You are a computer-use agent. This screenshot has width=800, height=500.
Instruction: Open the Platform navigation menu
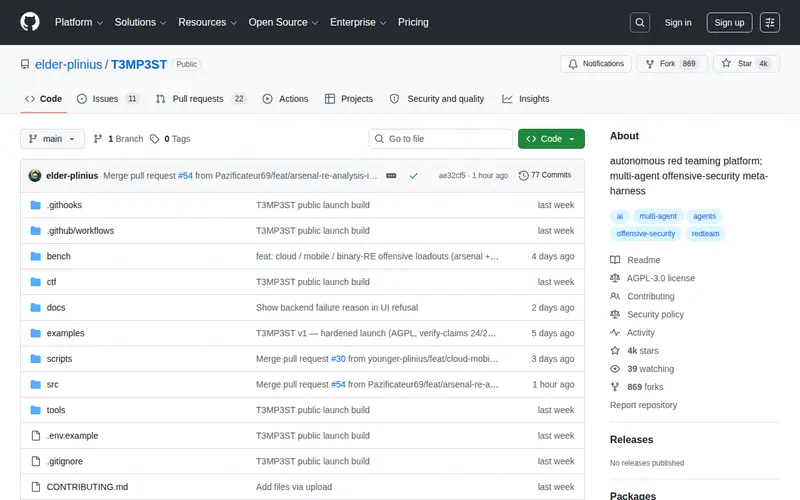coord(79,22)
